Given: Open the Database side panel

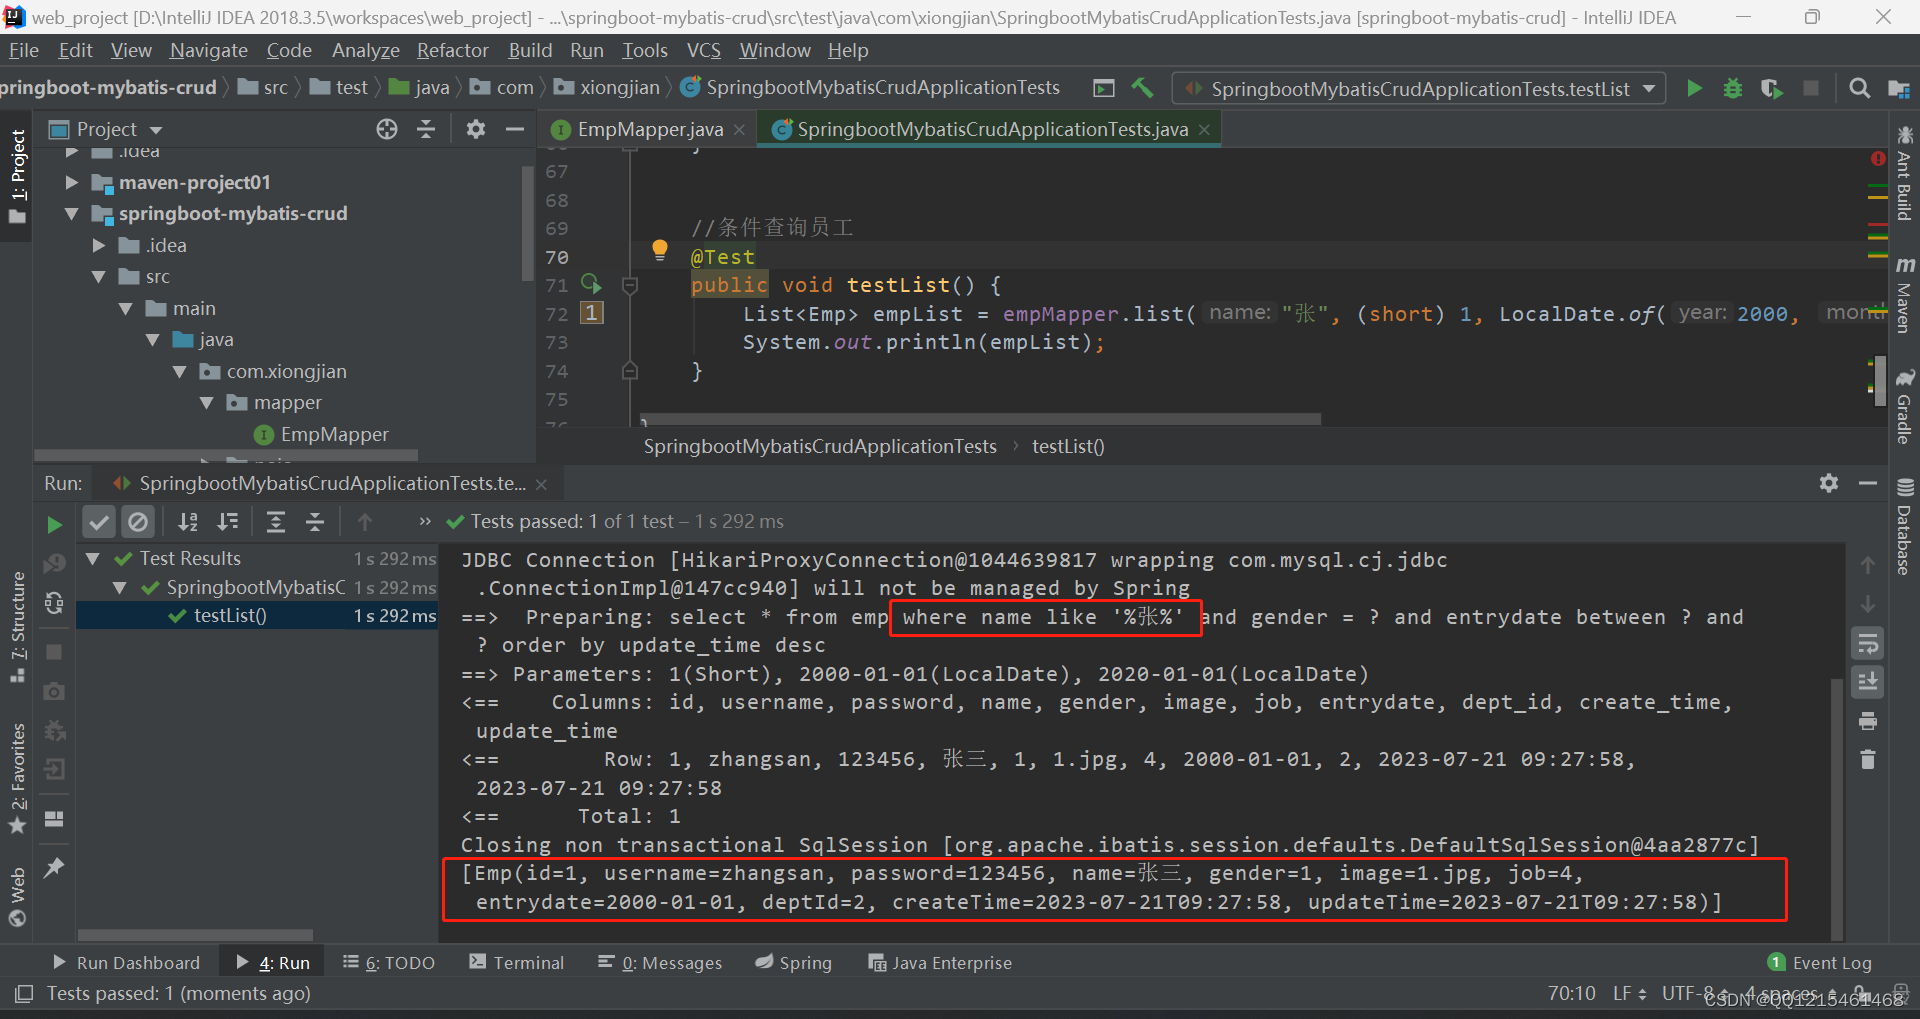Looking at the screenshot, I should click(x=1904, y=527).
